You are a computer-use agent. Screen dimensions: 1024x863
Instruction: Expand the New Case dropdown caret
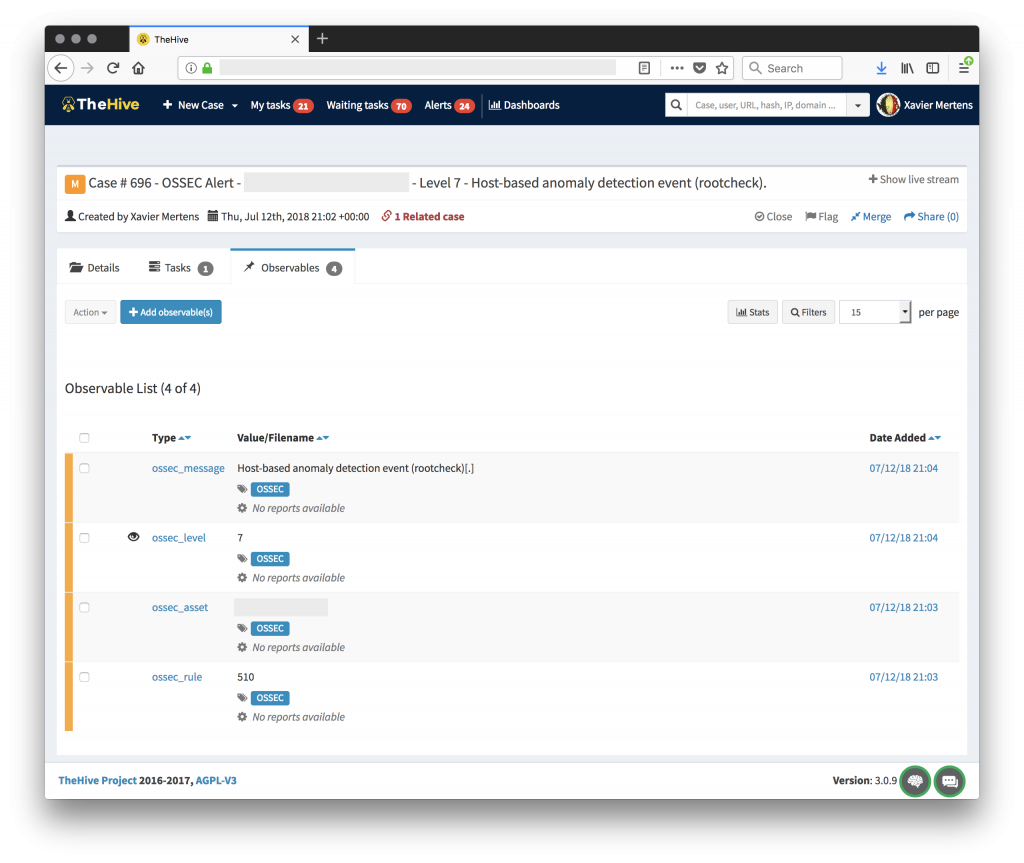(x=234, y=105)
